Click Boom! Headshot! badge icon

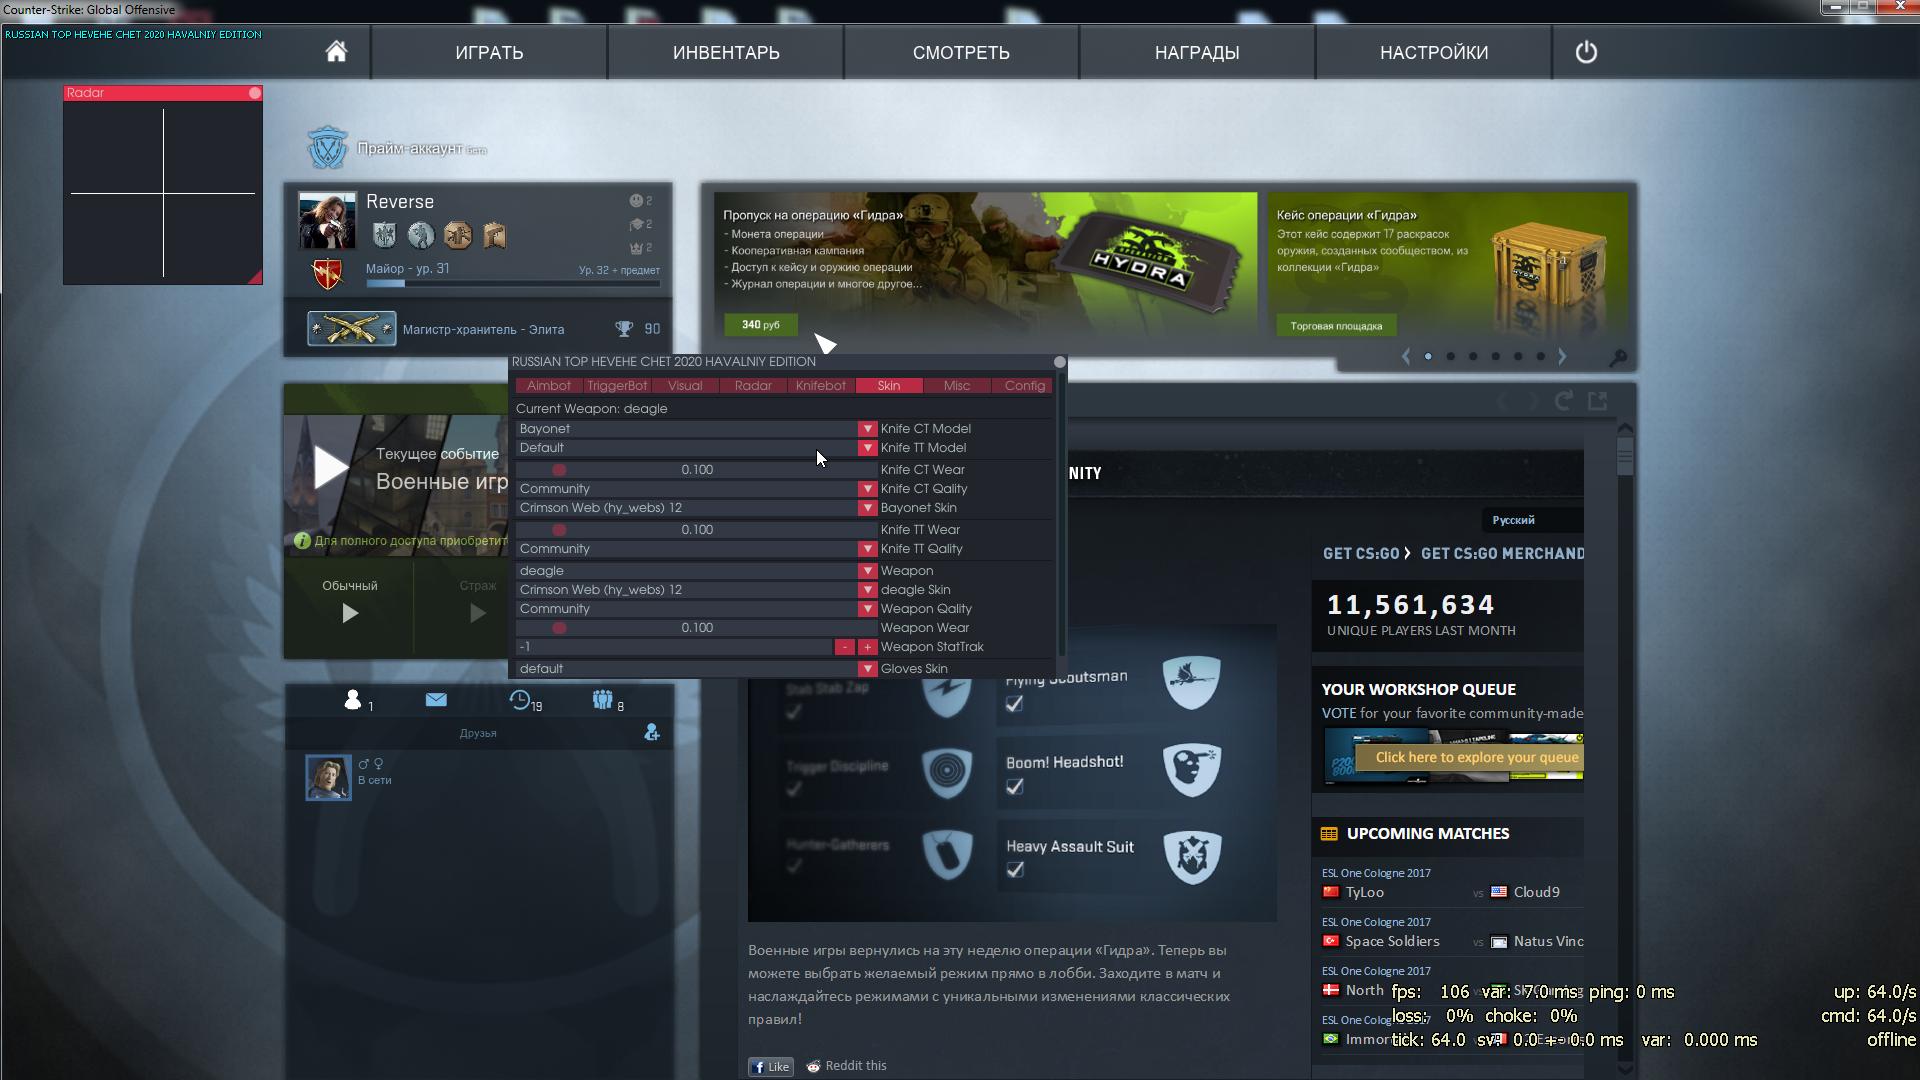coord(1192,768)
